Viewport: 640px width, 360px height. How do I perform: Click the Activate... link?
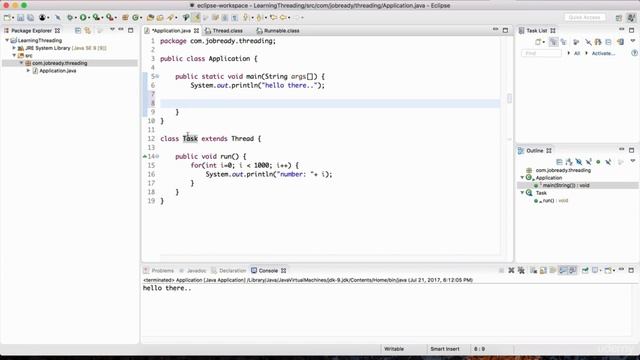(x=603, y=53)
